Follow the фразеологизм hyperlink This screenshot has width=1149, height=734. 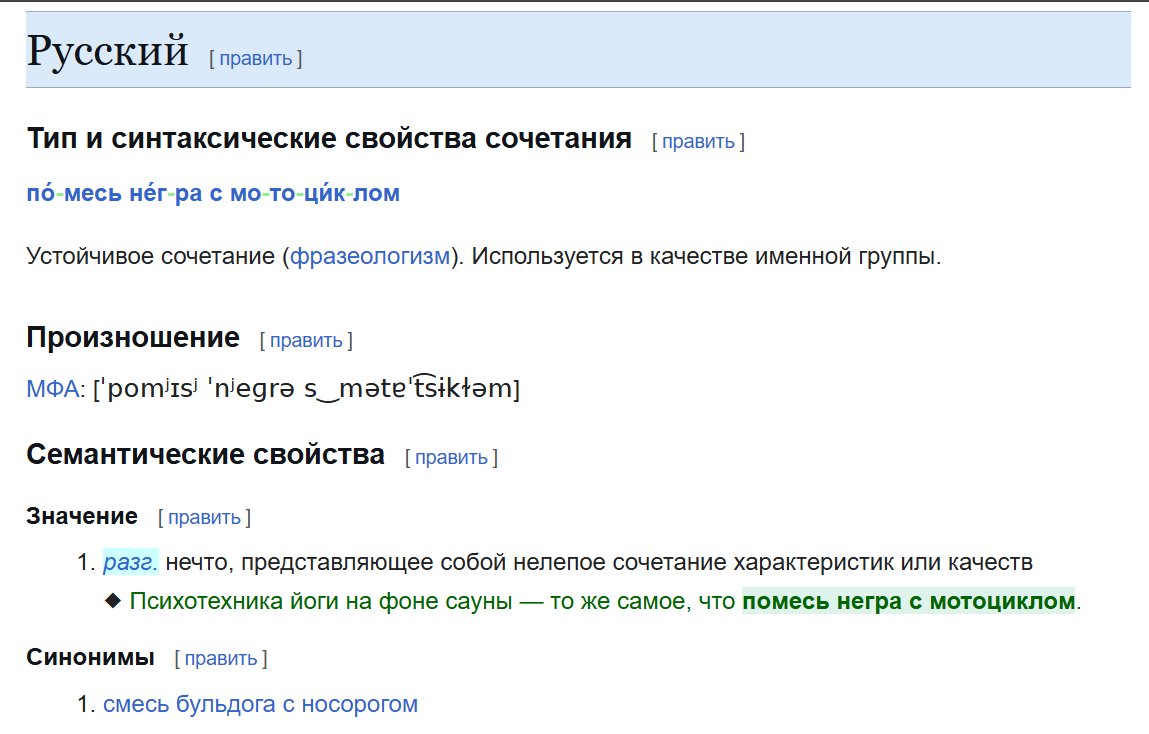point(370,256)
